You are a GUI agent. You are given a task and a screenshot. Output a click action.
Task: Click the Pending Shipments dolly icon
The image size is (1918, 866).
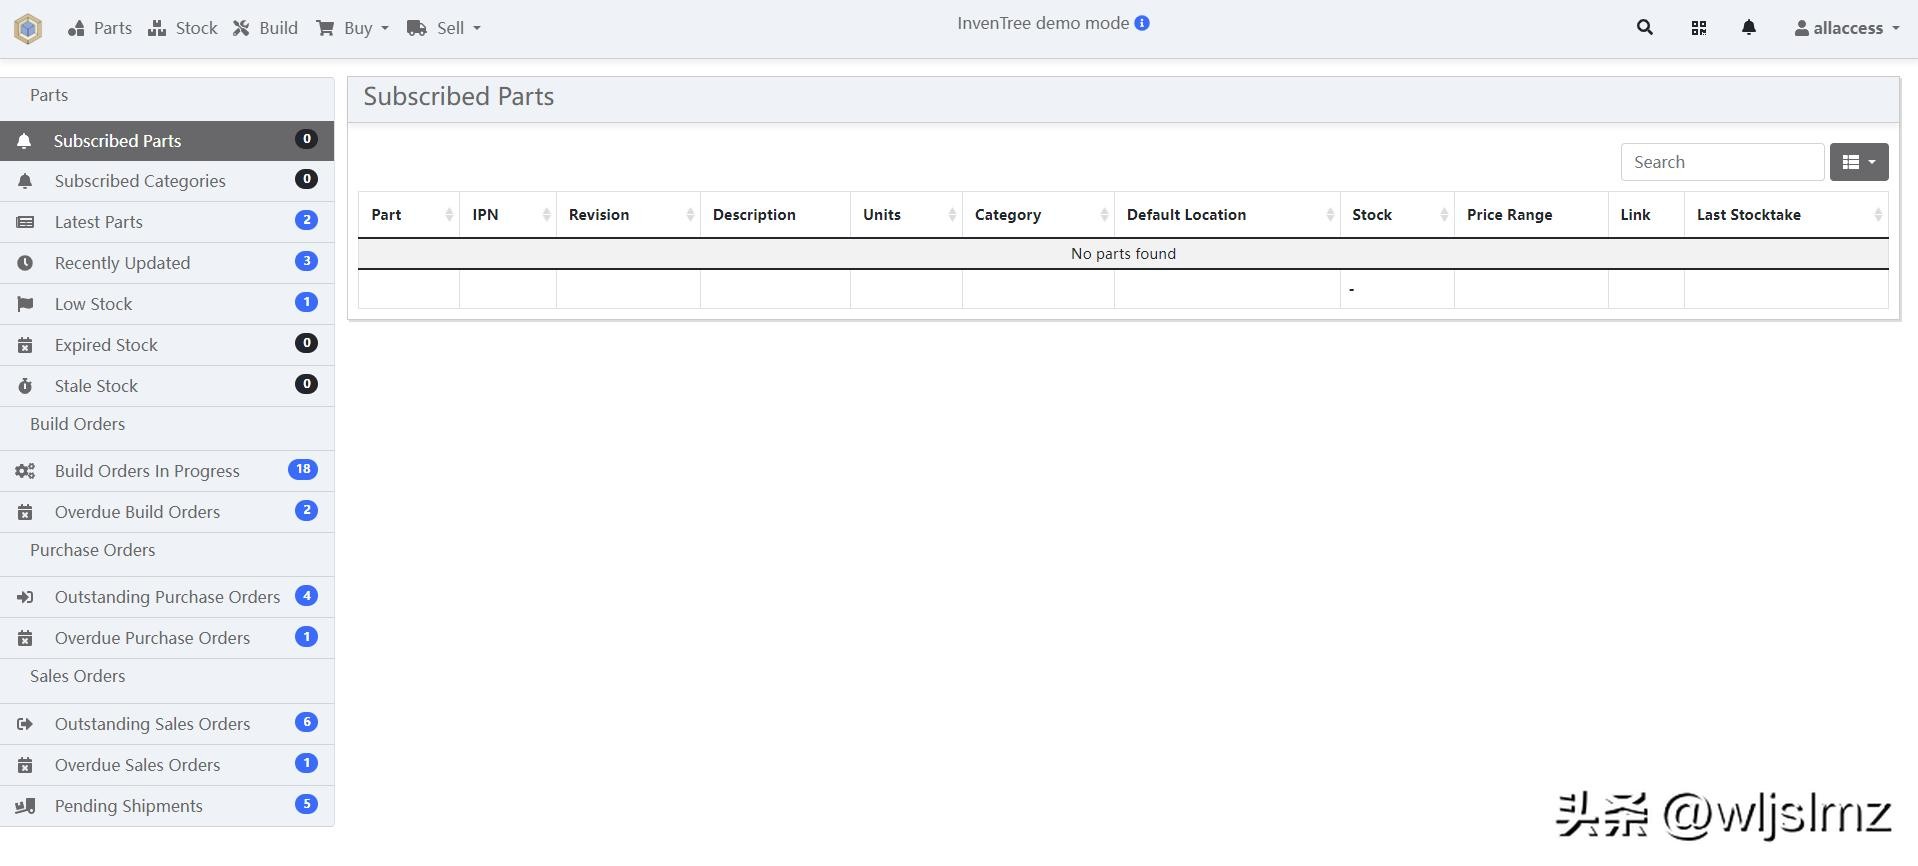(x=25, y=806)
